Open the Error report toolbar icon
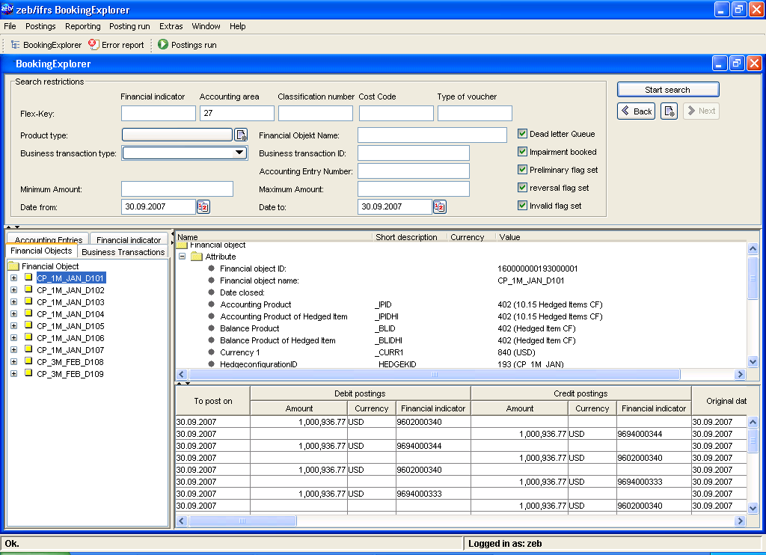The height and width of the screenshot is (555, 781). (116, 45)
